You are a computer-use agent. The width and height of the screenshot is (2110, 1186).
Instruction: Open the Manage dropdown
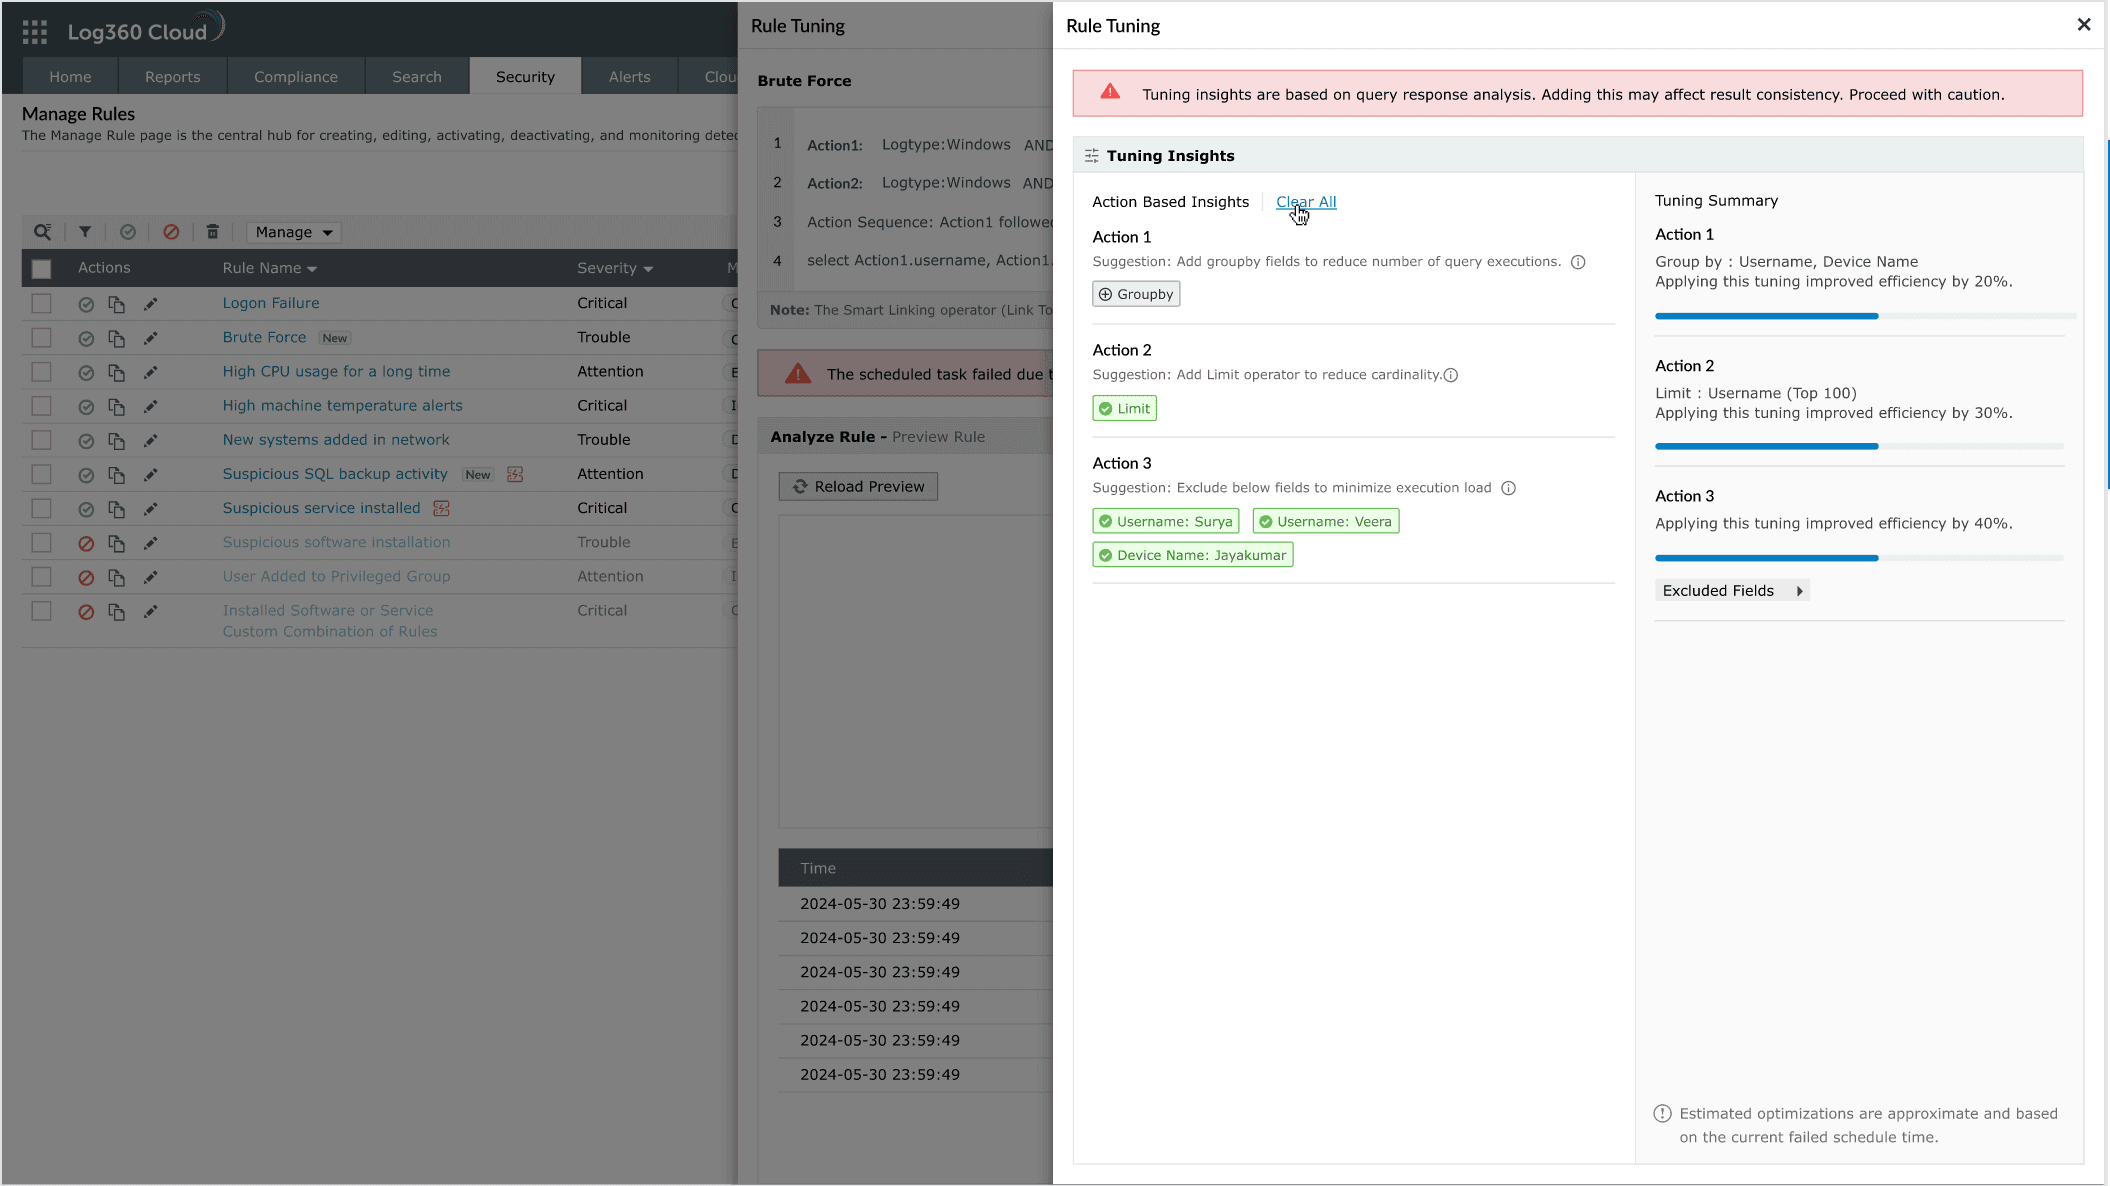[293, 231]
